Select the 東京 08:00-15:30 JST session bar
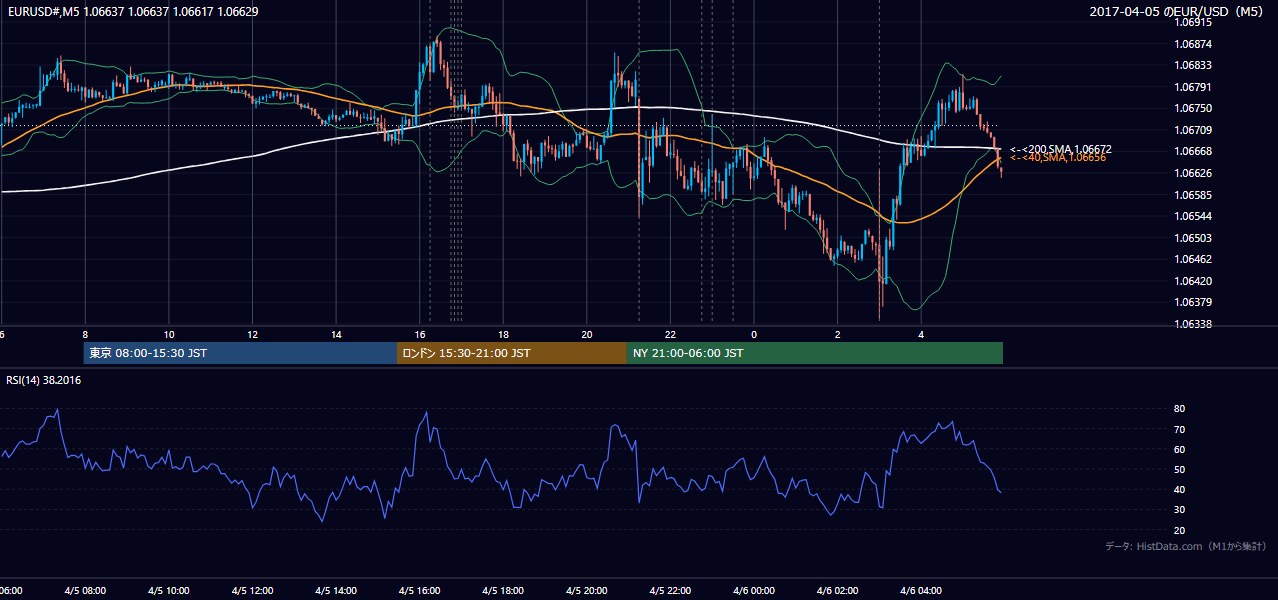 [240, 353]
